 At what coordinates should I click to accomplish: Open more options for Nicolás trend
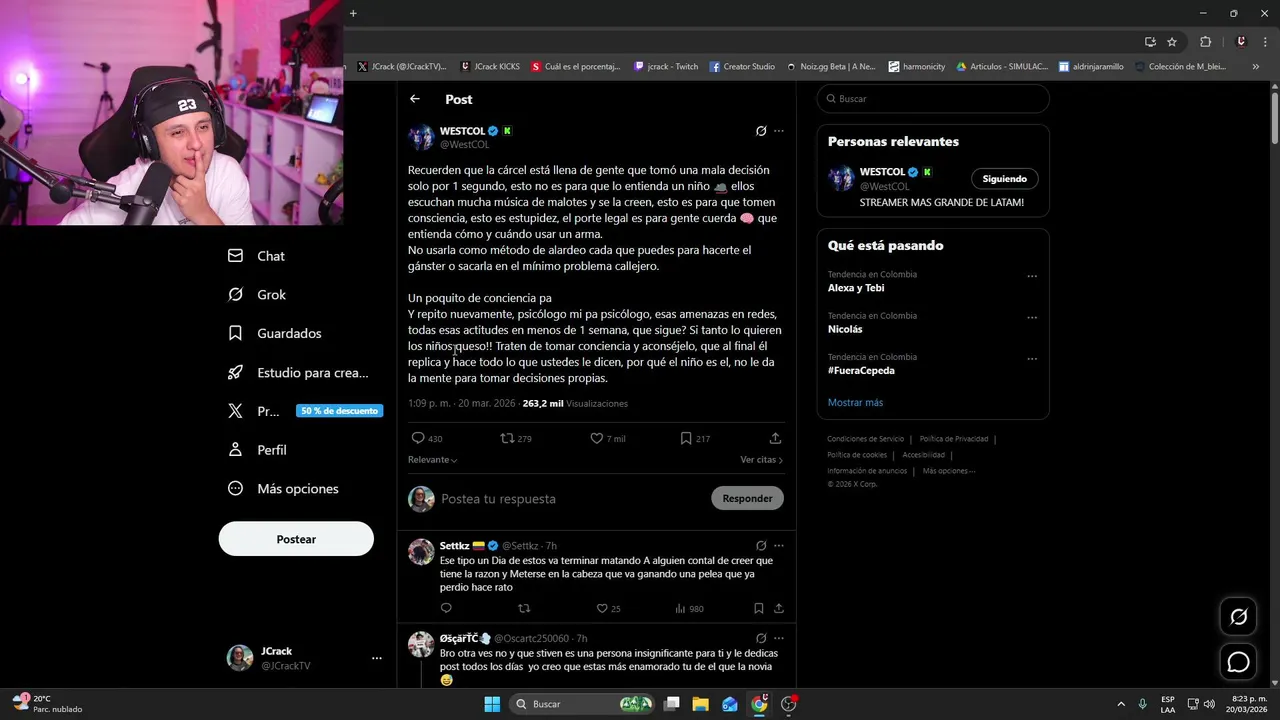(x=1032, y=317)
